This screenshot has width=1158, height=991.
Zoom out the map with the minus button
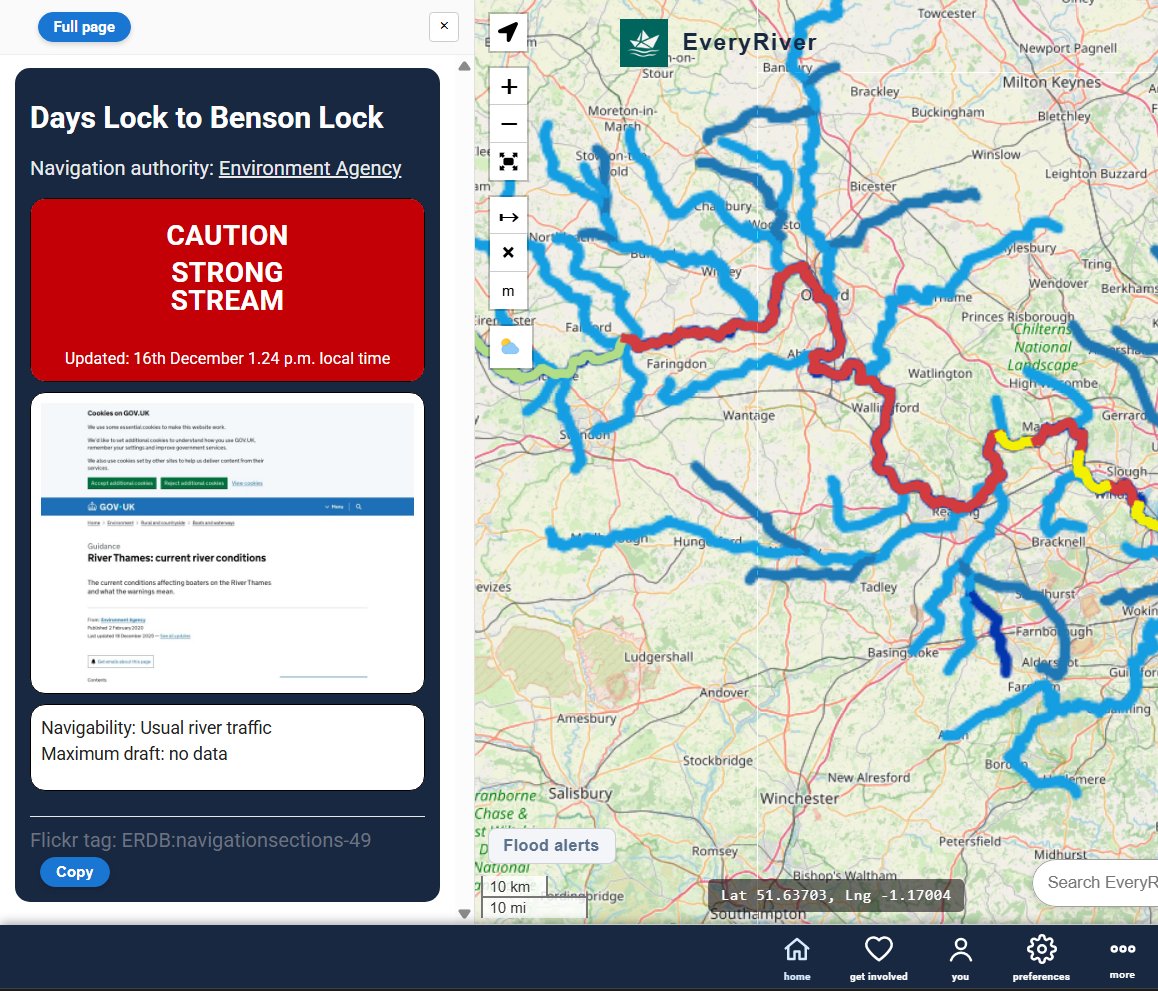[x=508, y=124]
